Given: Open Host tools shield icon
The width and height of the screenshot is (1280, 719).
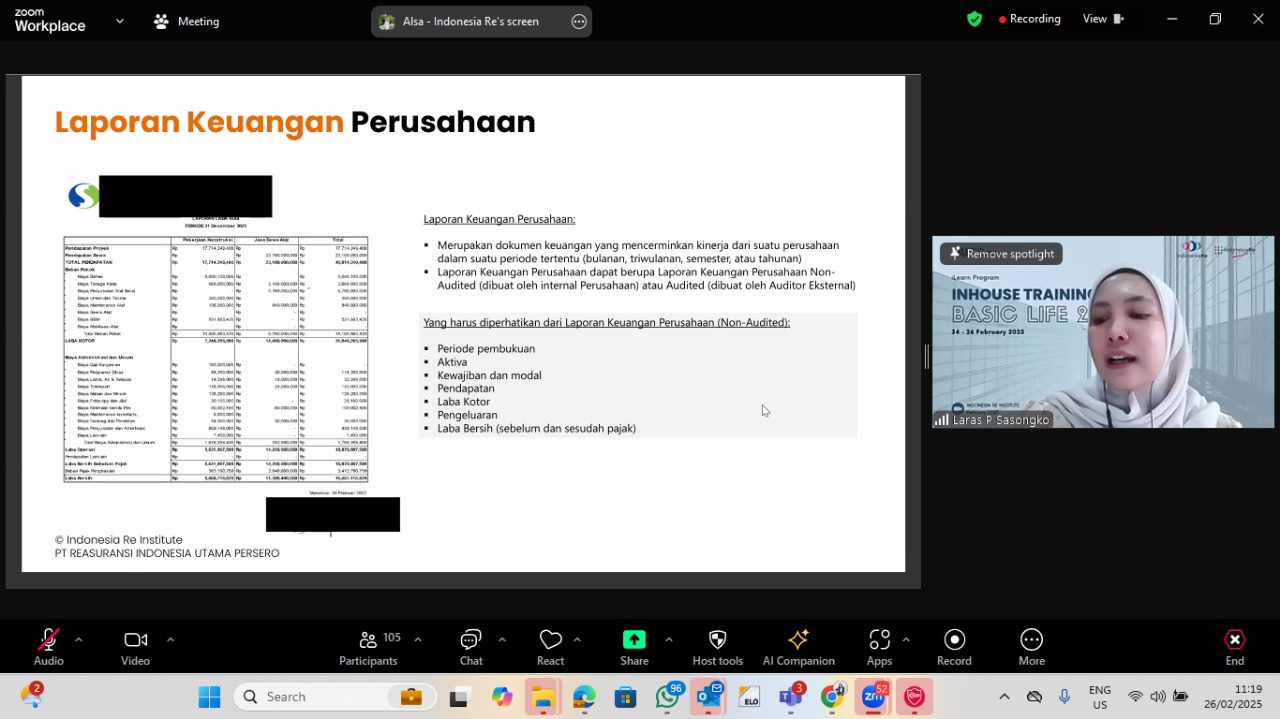Looking at the screenshot, I should coord(717,639).
